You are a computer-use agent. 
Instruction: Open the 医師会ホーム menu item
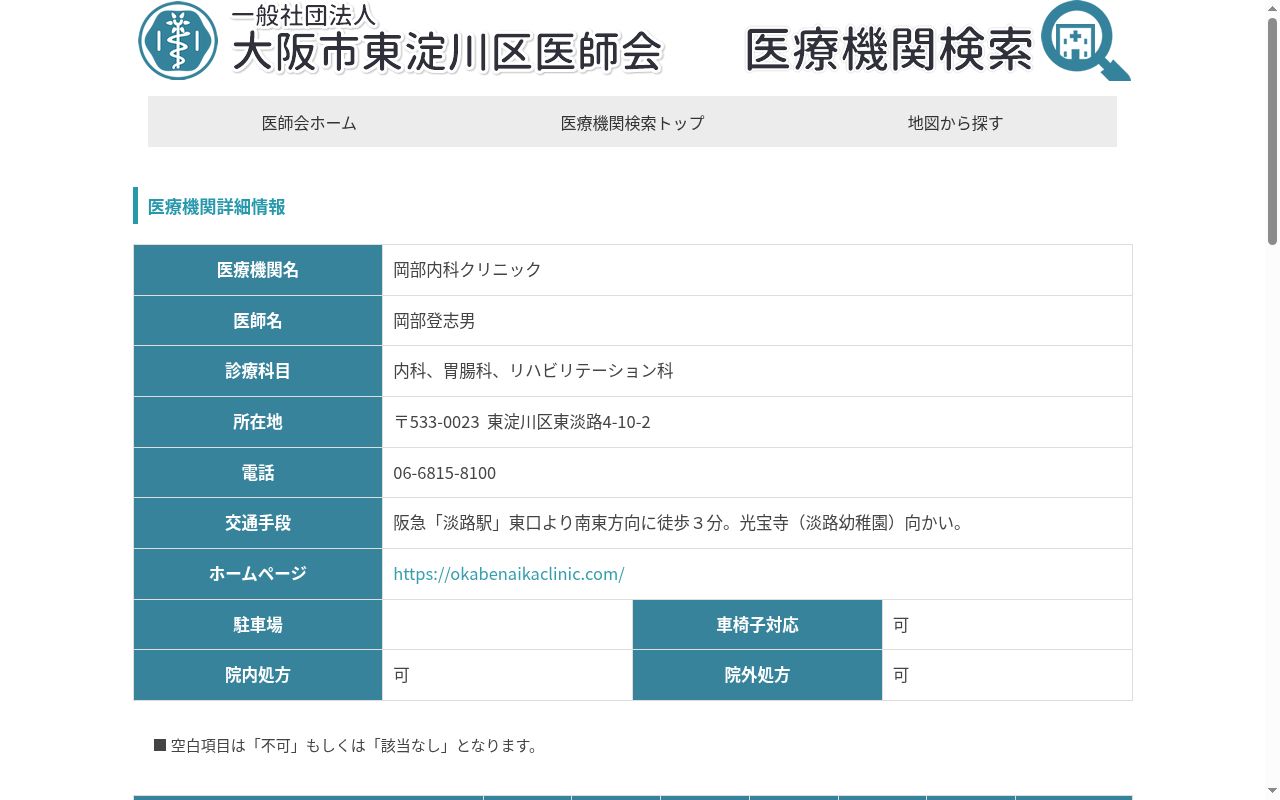click(309, 122)
